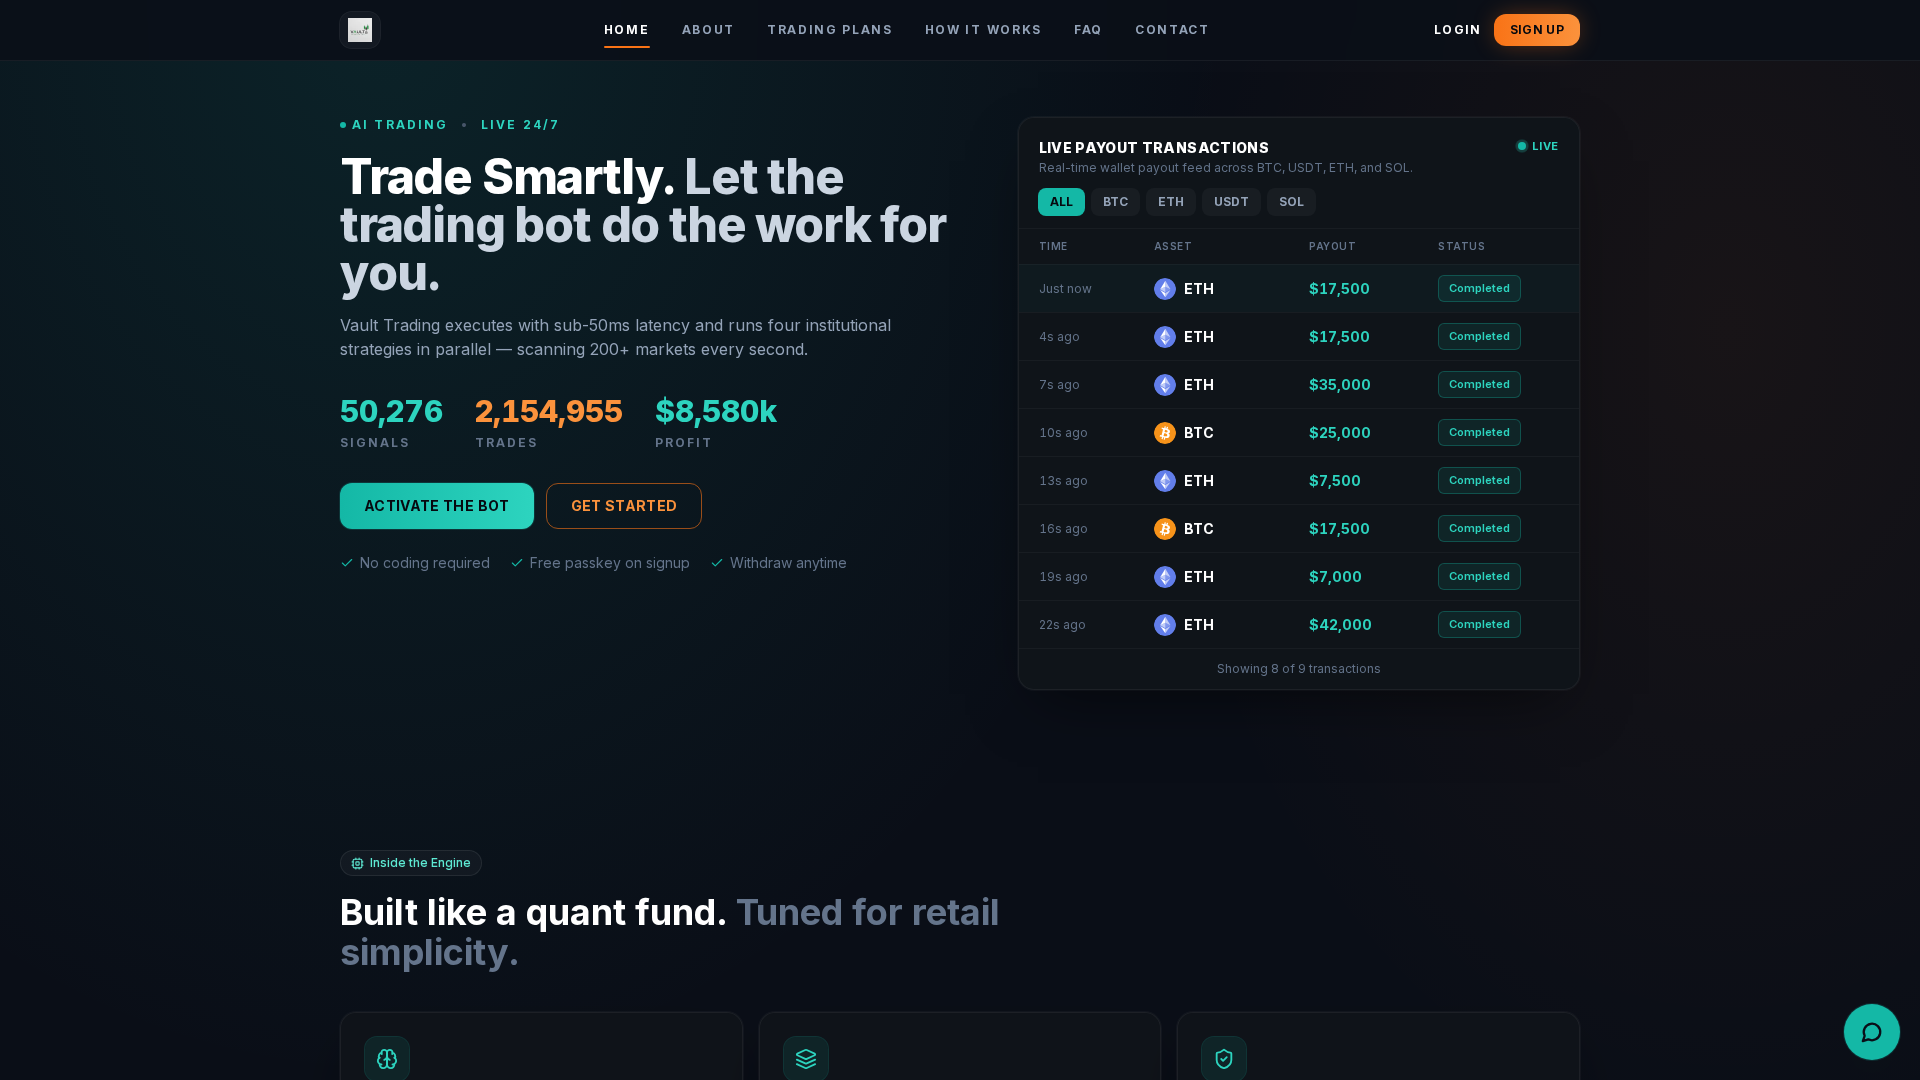Click the ASSET column header
Image resolution: width=1920 pixels, height=1080 pixels.
pyautogui.click(x=1173, y=247)
